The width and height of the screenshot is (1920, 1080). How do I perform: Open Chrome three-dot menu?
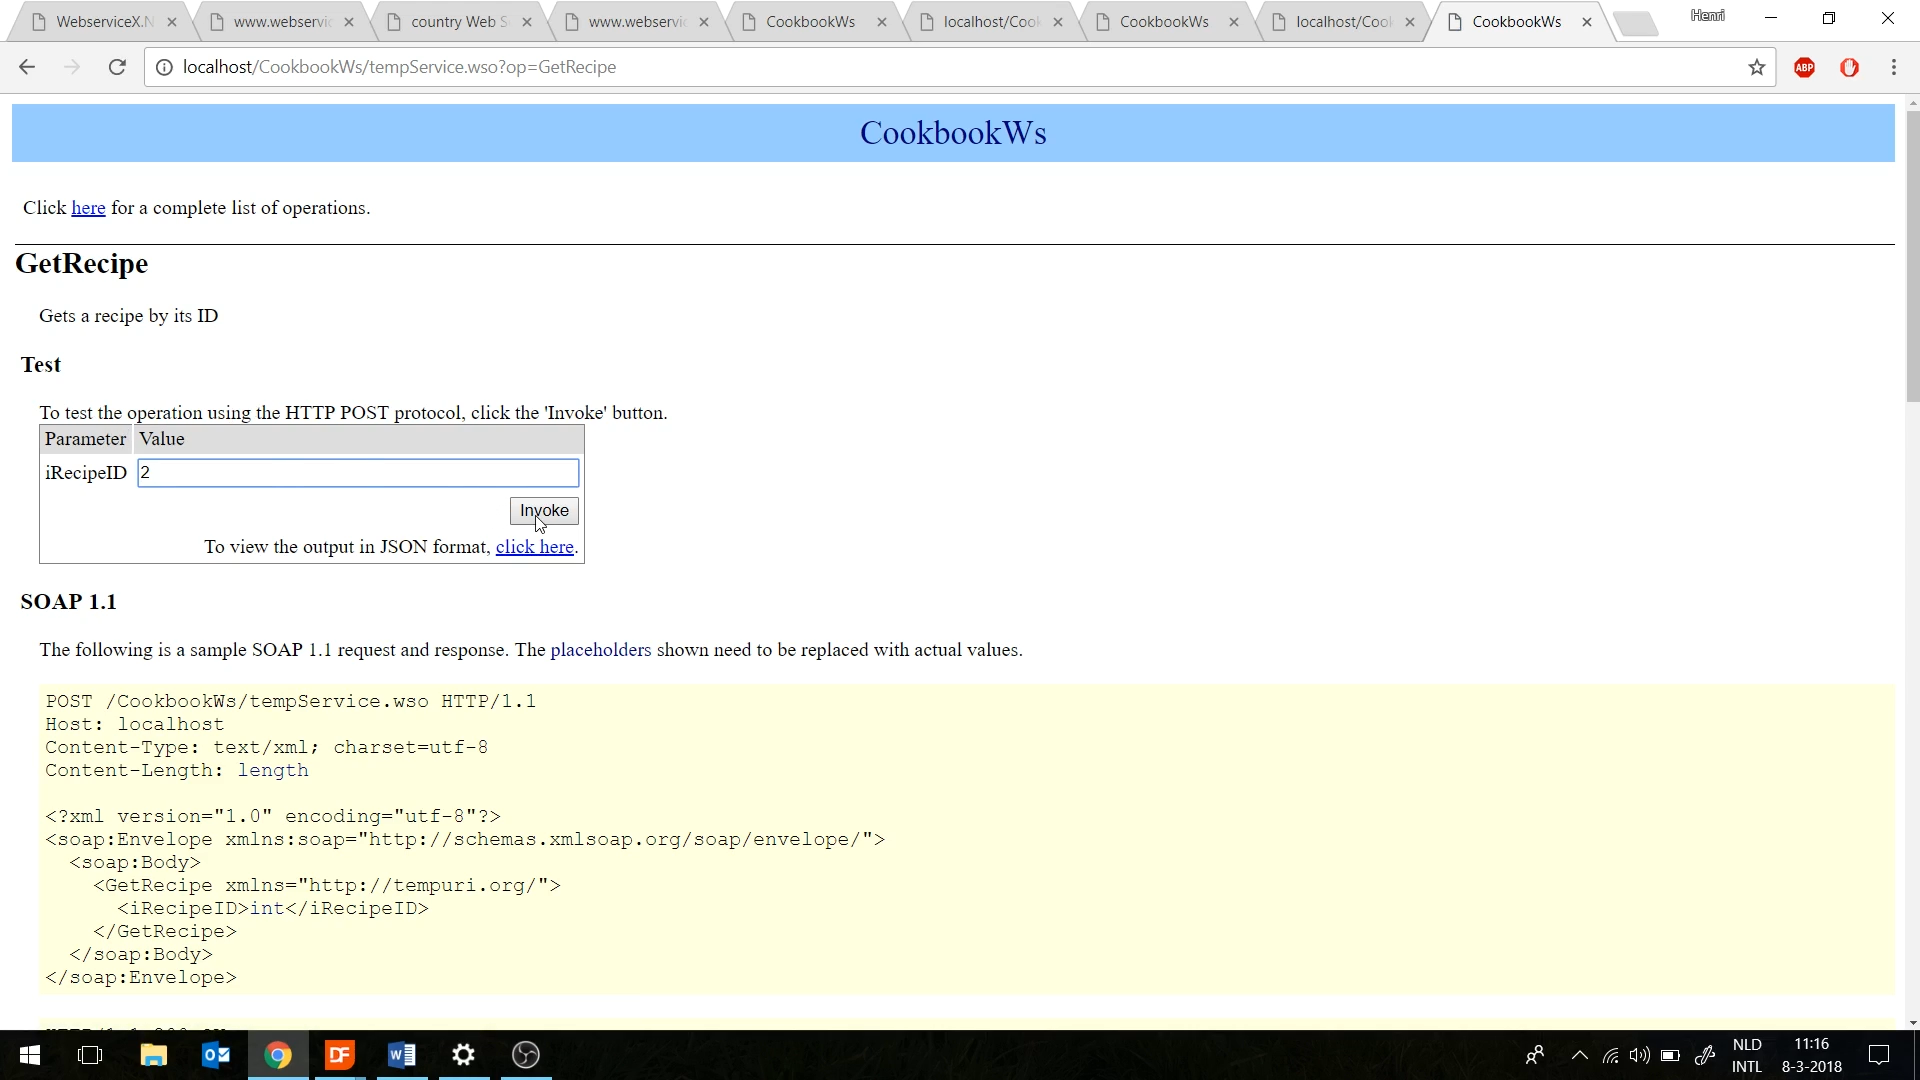click(1893, 67)
